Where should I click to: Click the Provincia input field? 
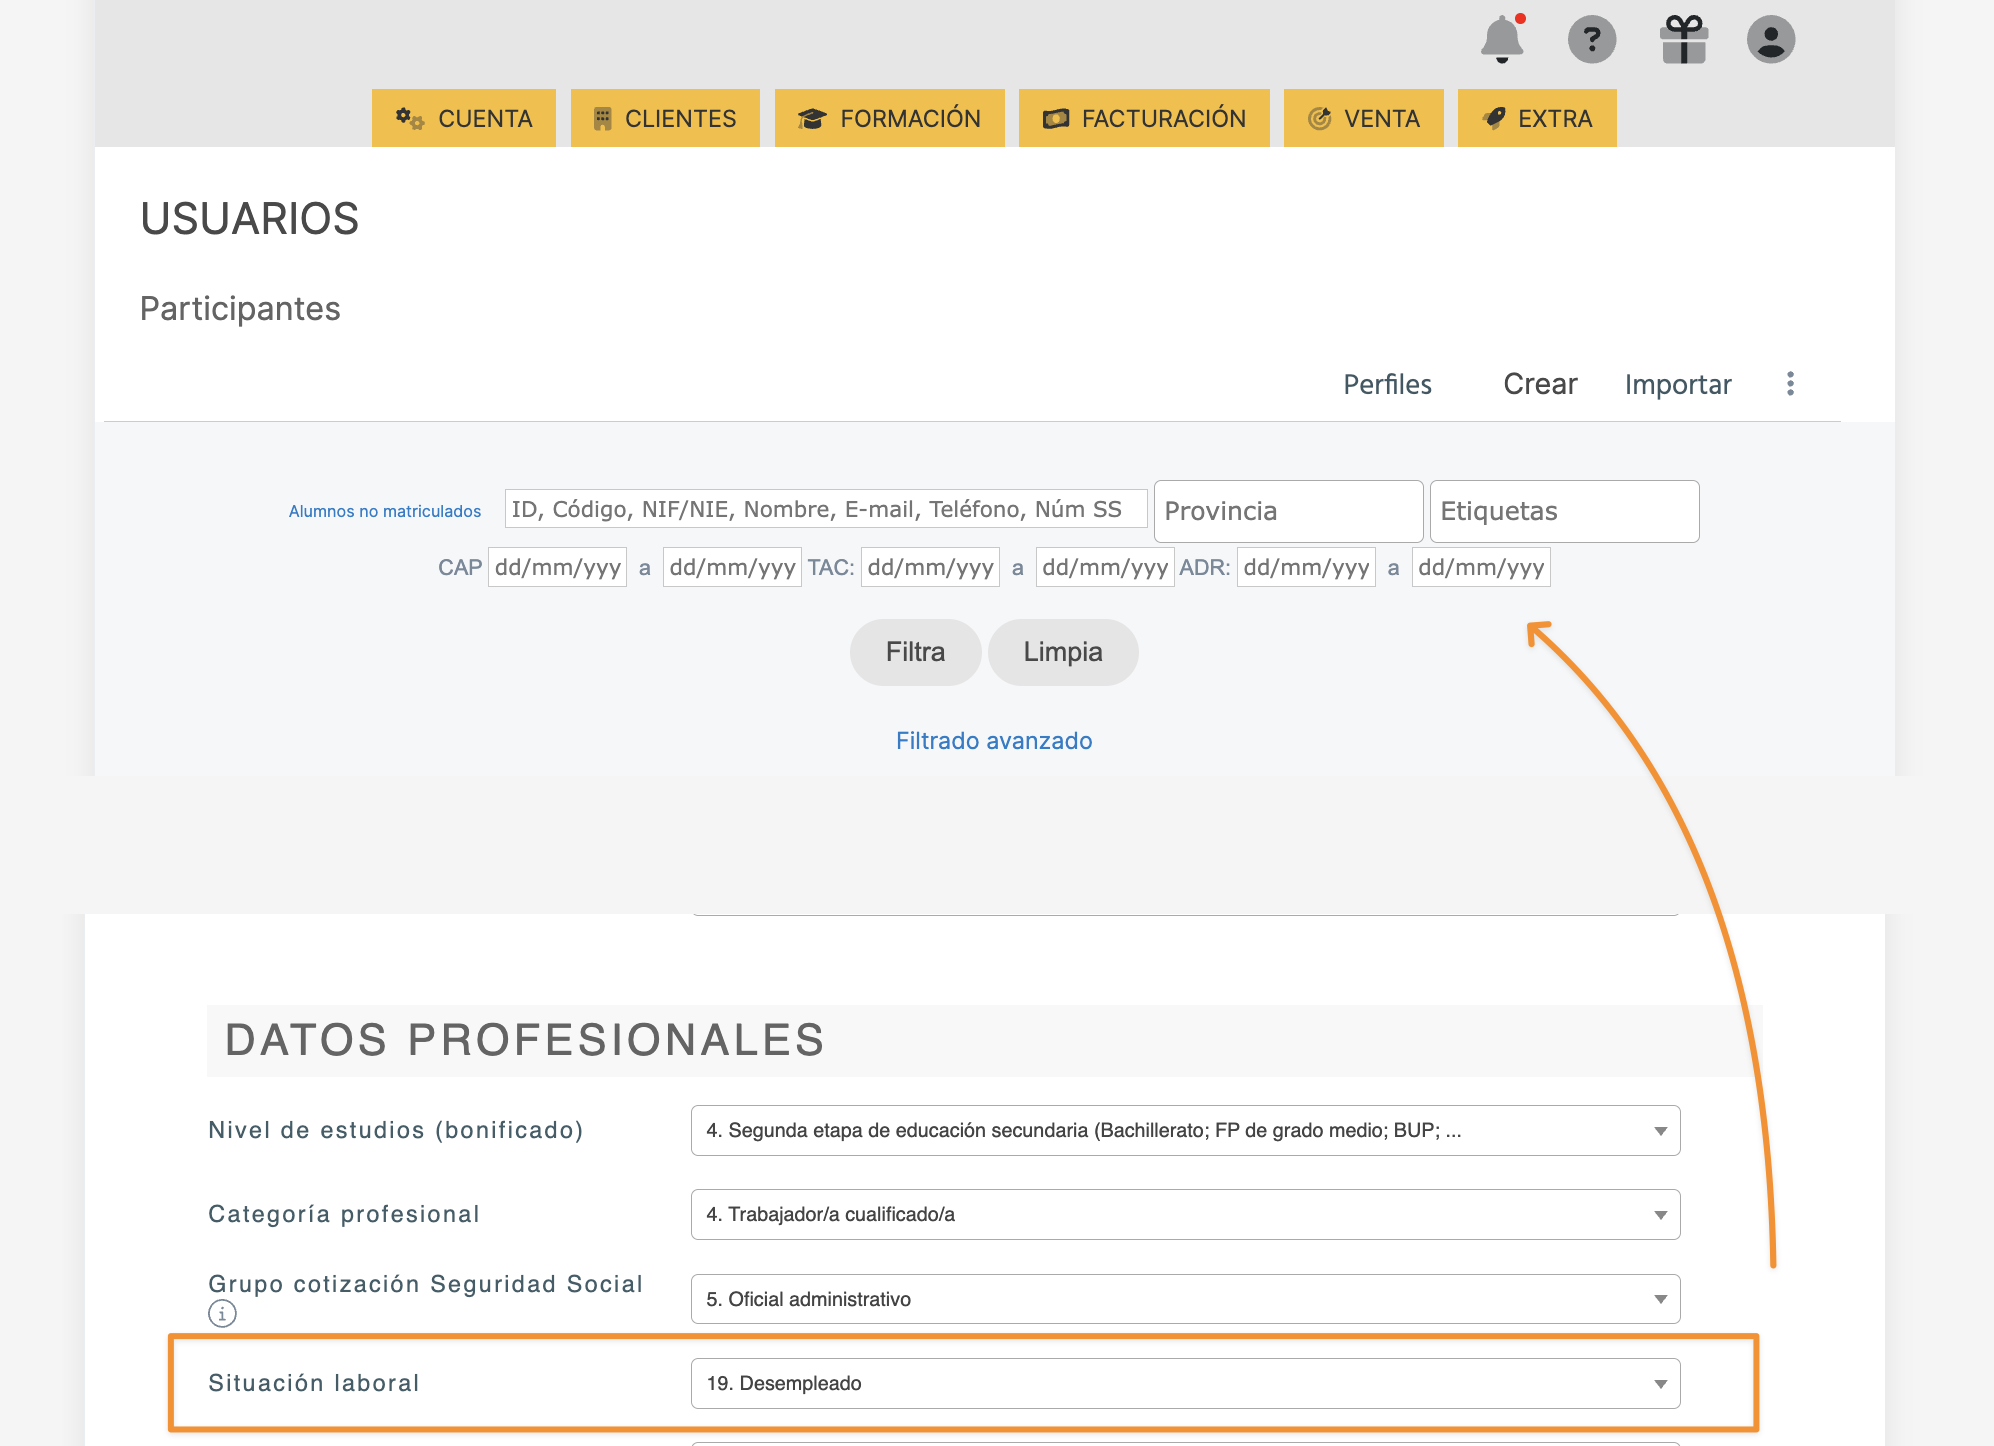1288,511
